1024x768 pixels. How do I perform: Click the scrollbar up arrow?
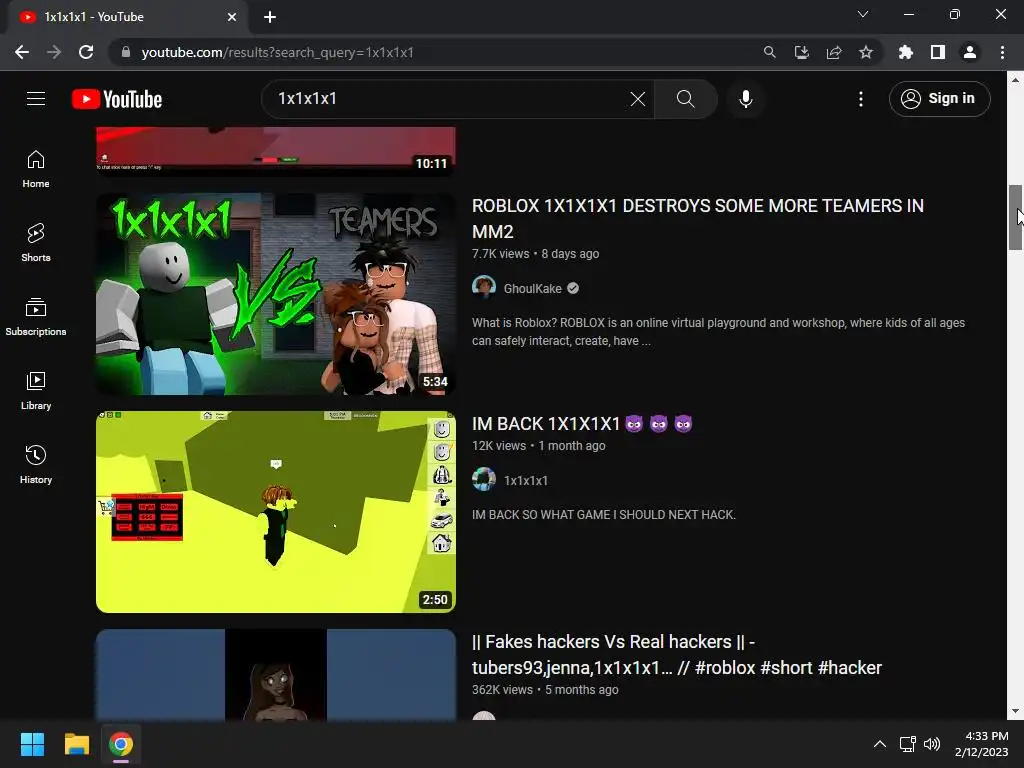coord(1015,80)
